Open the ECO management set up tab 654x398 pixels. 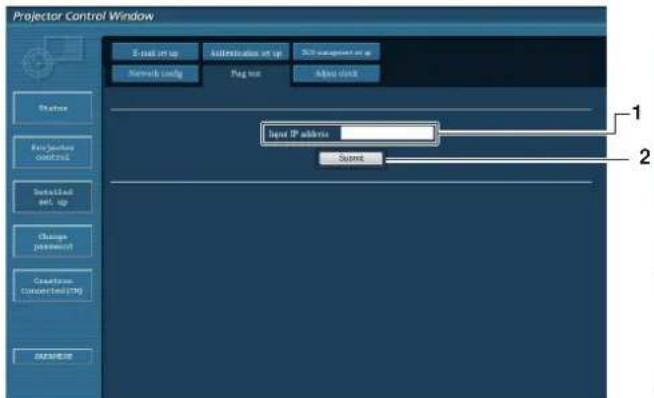(336, 53)
